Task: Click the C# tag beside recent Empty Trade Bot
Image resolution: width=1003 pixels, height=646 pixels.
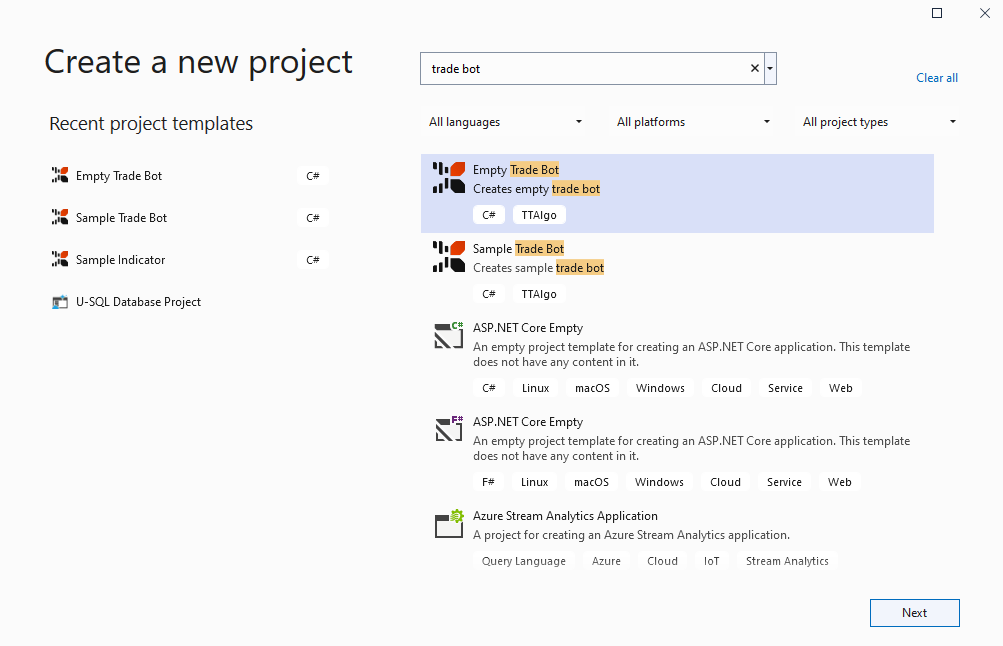Action: [313, 176]
